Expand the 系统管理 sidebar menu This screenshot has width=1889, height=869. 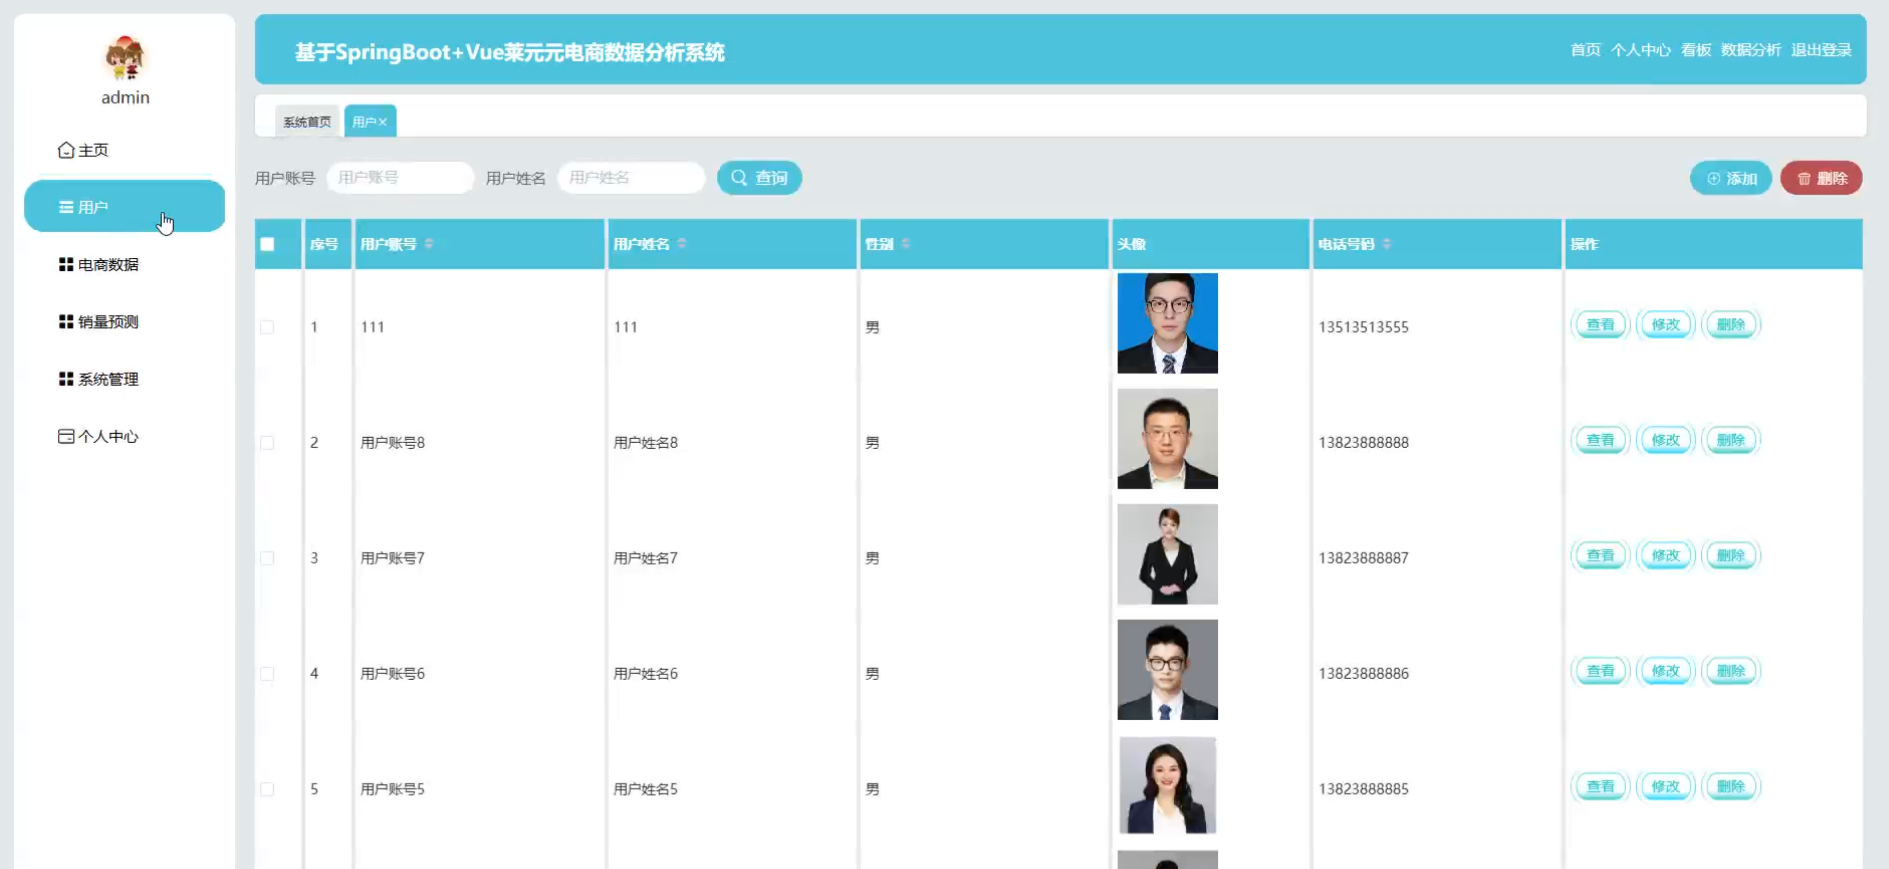pos(99,379)
